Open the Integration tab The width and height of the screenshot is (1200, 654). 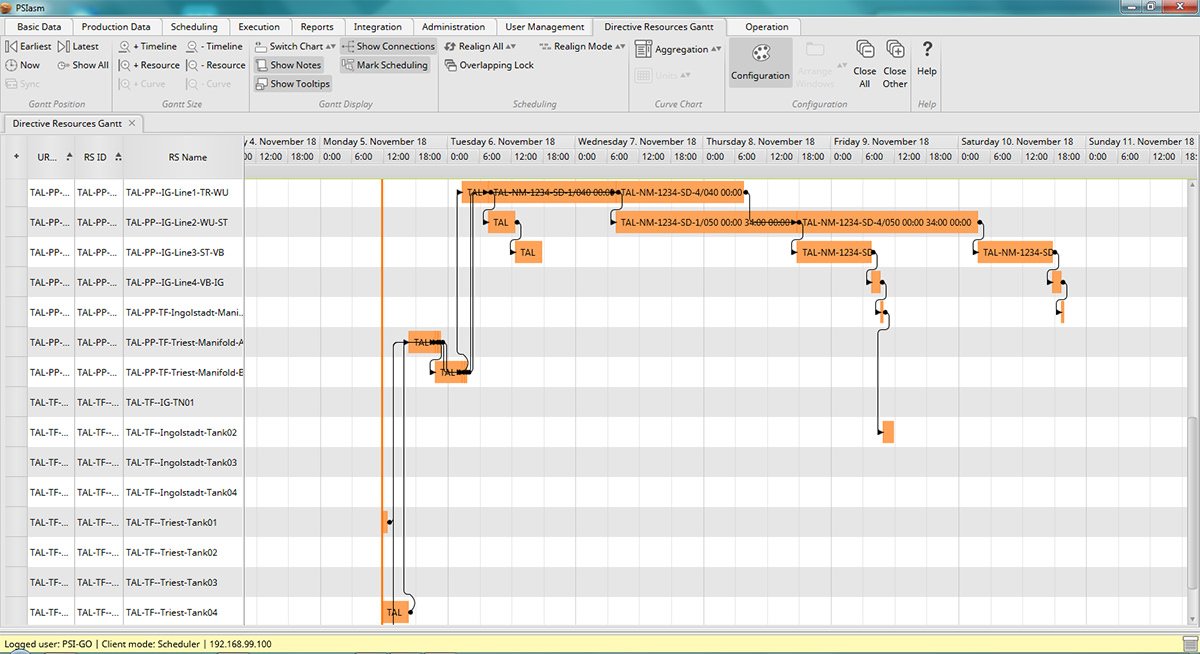[378, 27]
